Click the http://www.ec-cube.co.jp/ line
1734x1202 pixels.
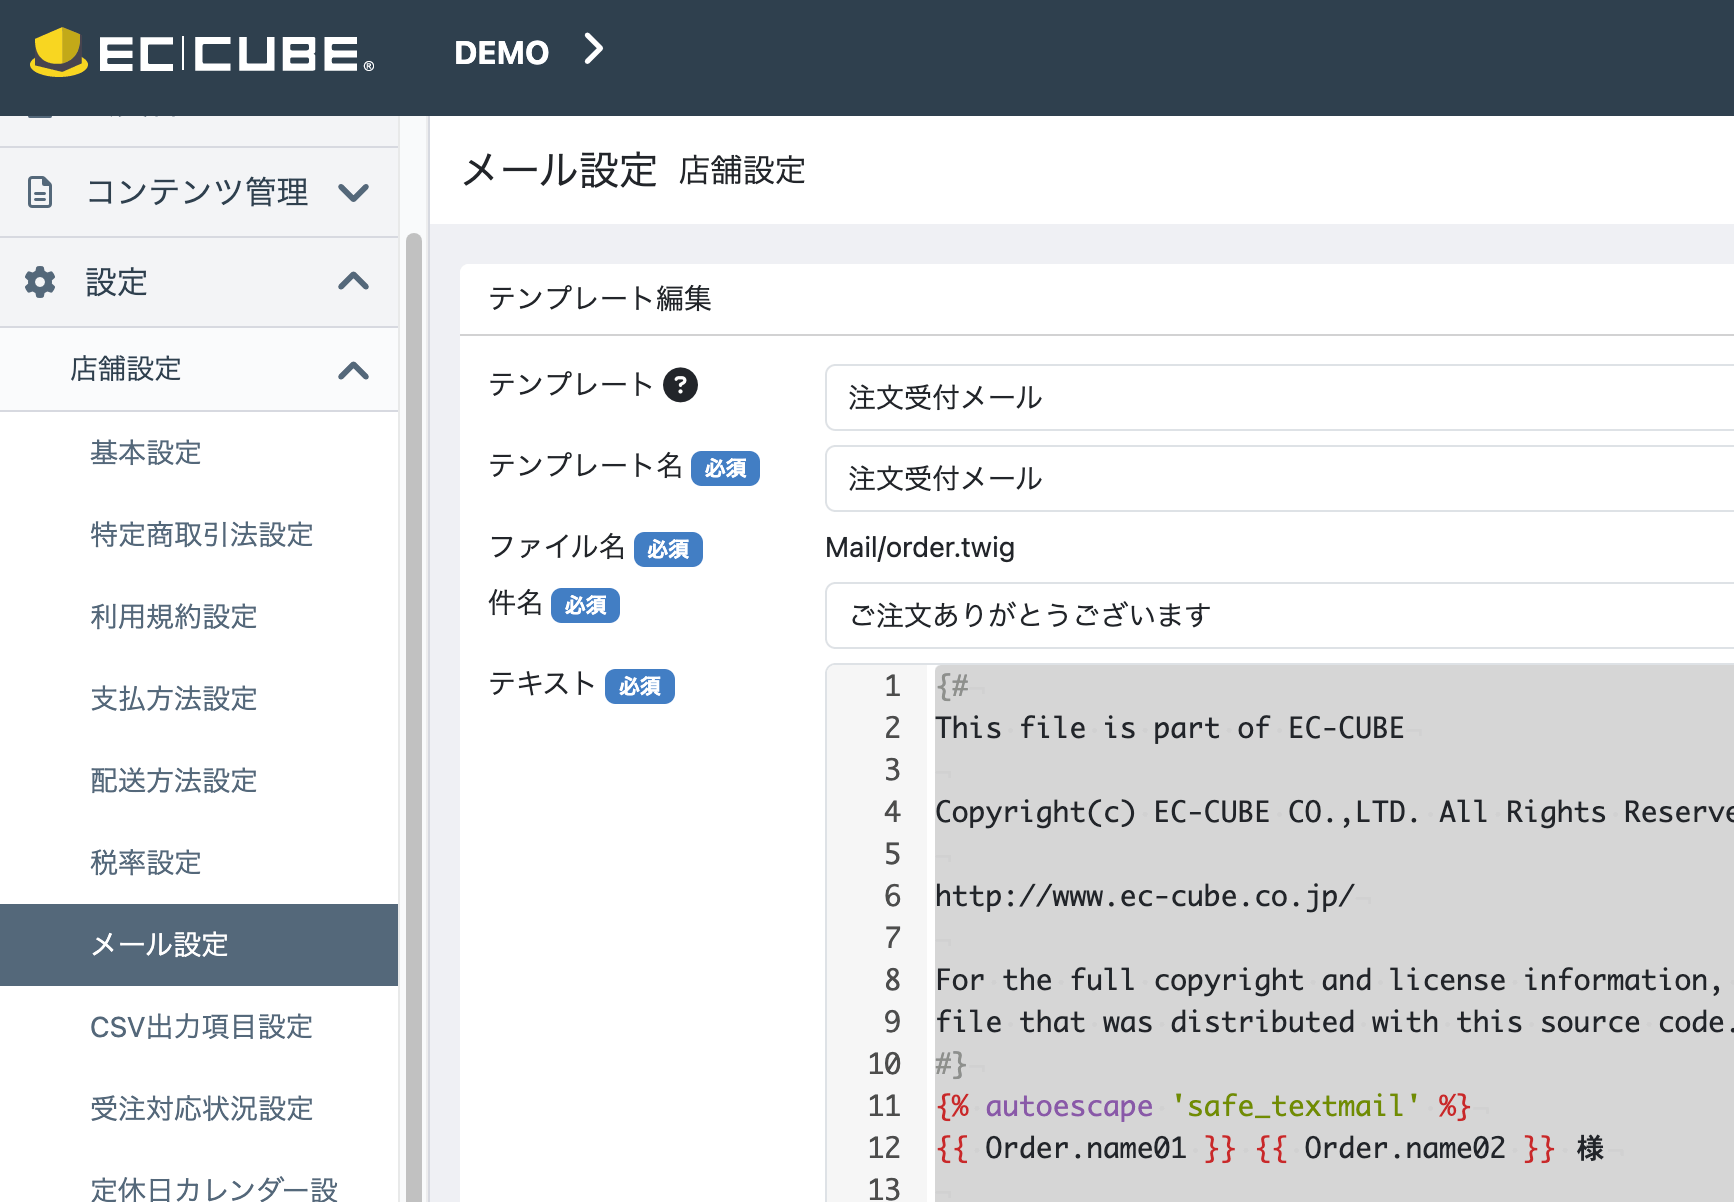pos(1145,896)
